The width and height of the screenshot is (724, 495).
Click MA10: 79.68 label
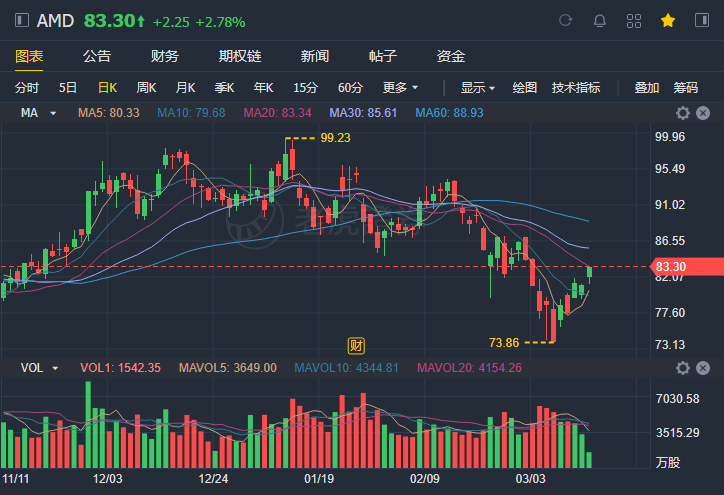[191, 113]
